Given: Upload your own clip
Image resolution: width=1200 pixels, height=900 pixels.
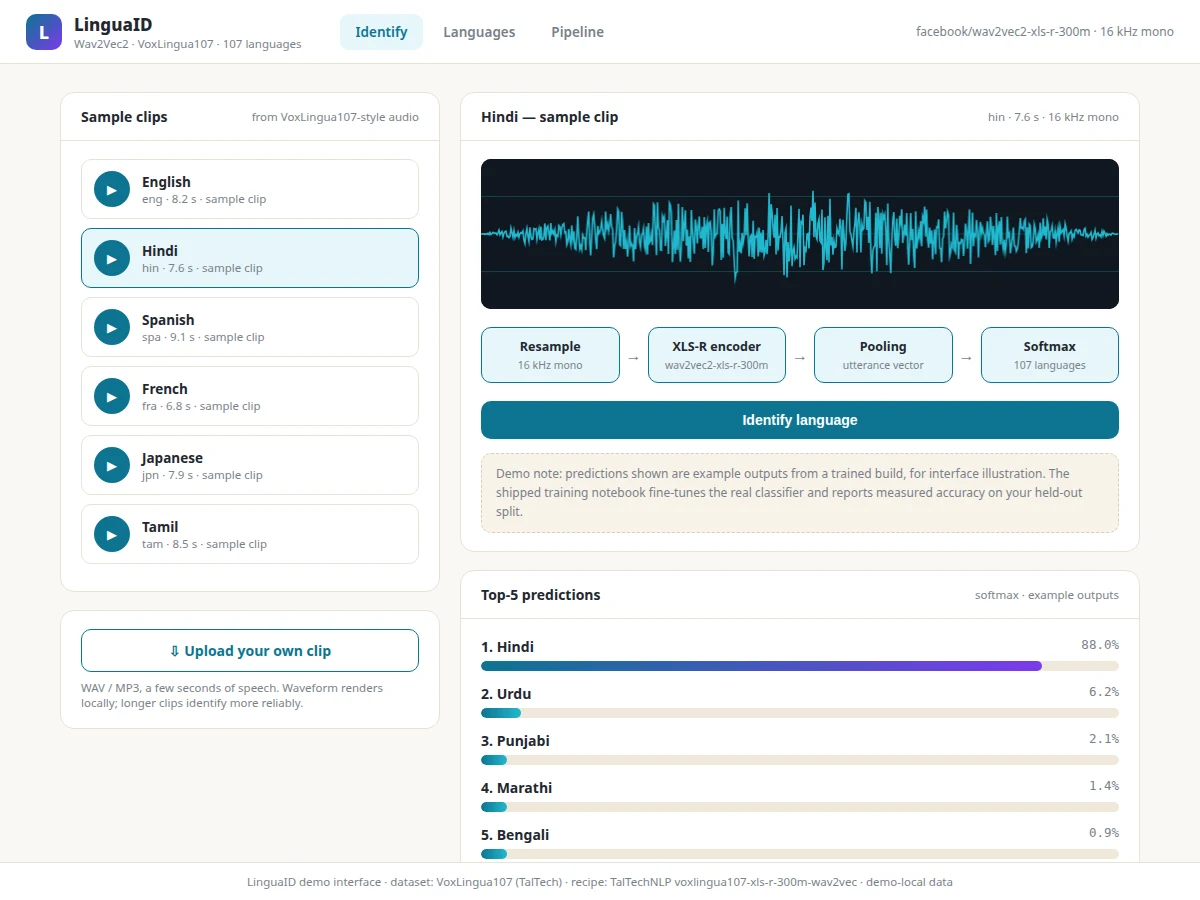Looking at the screenshot, I should (x=250, y=651).
